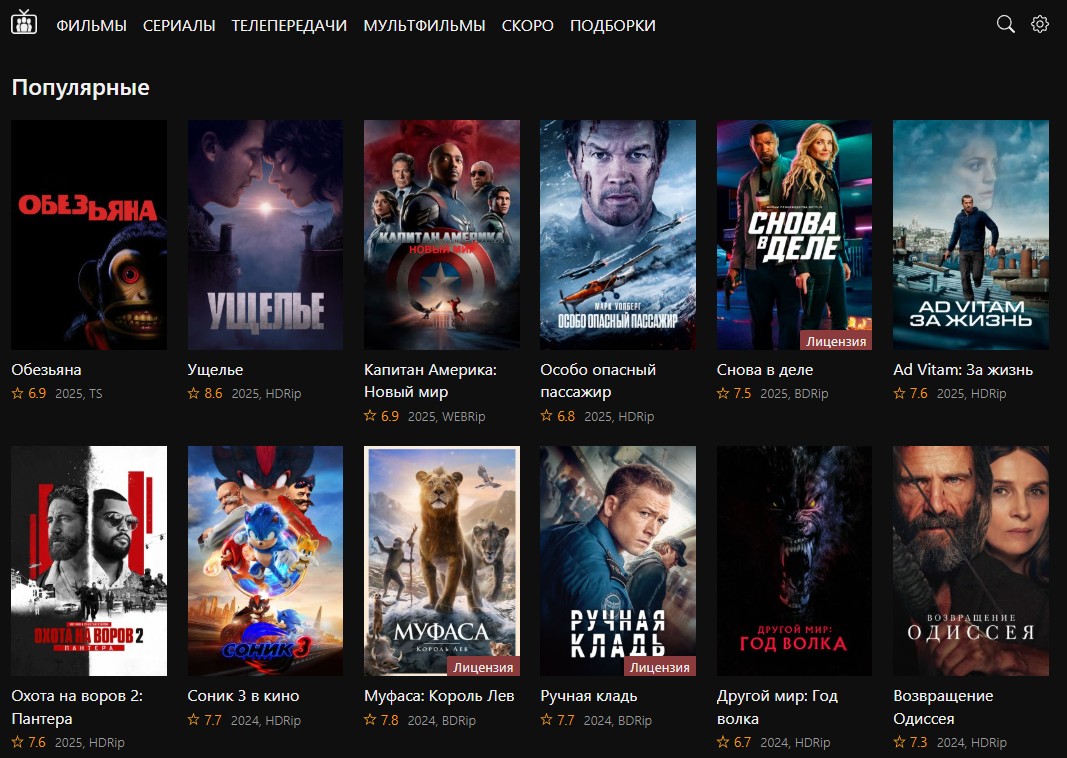
Task: Select the Соник 3 в кино poster
Action: click(x=265, y=560)
